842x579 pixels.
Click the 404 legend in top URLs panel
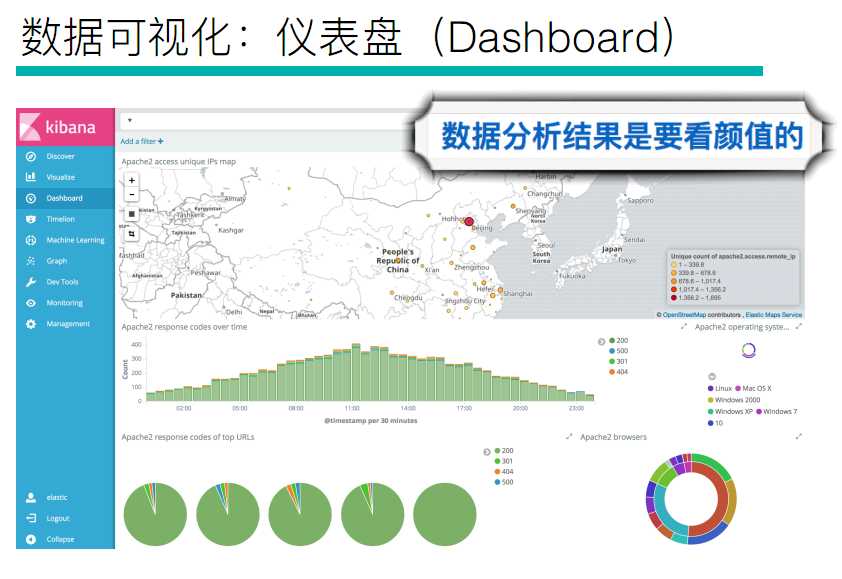(504, 472)
